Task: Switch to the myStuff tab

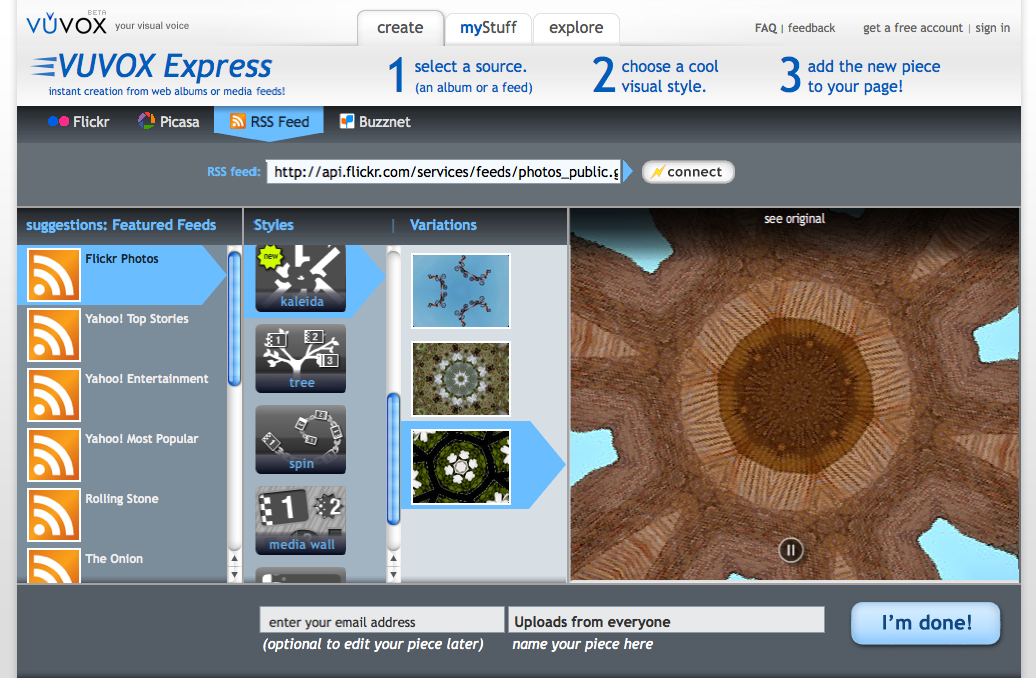Action: pyautogui.click(x=488, y=28)
